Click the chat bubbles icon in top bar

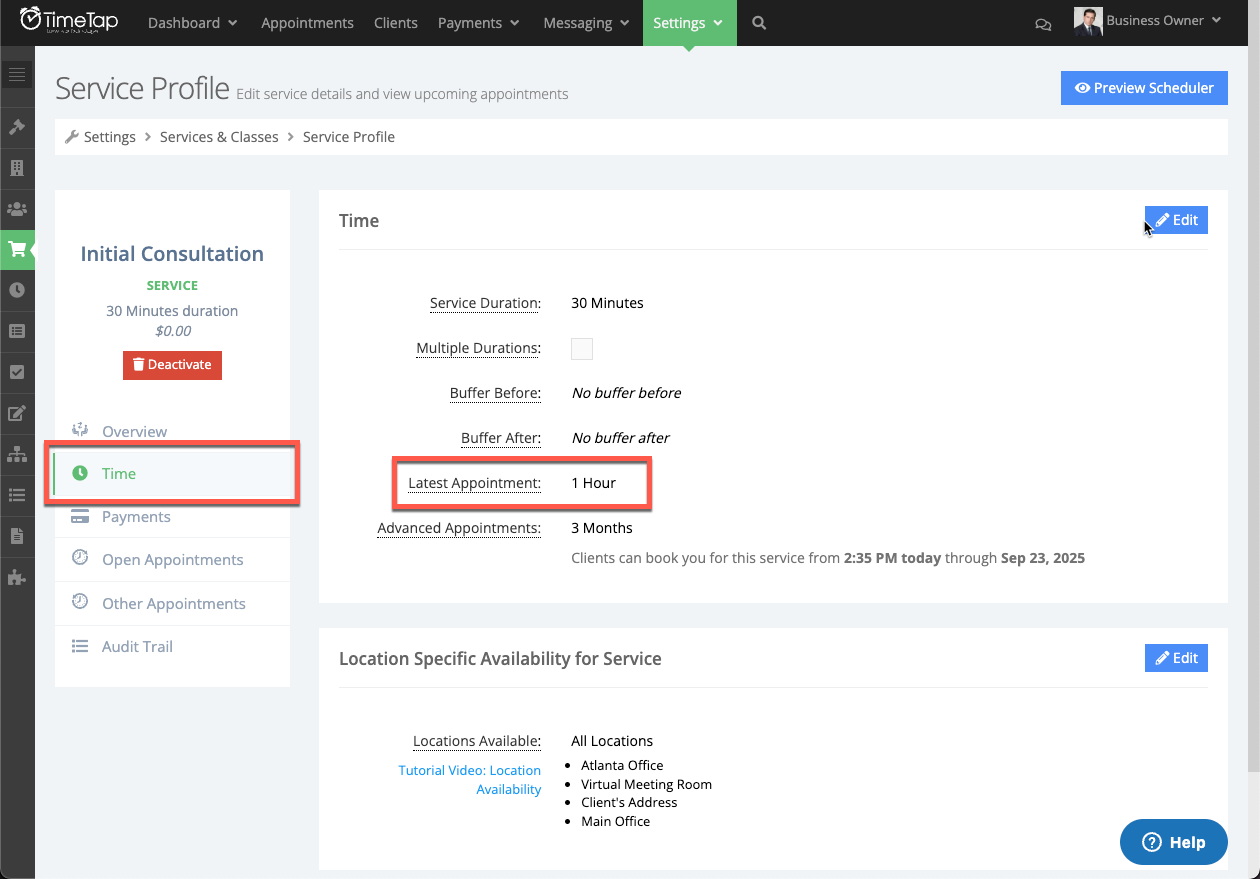1043,23
